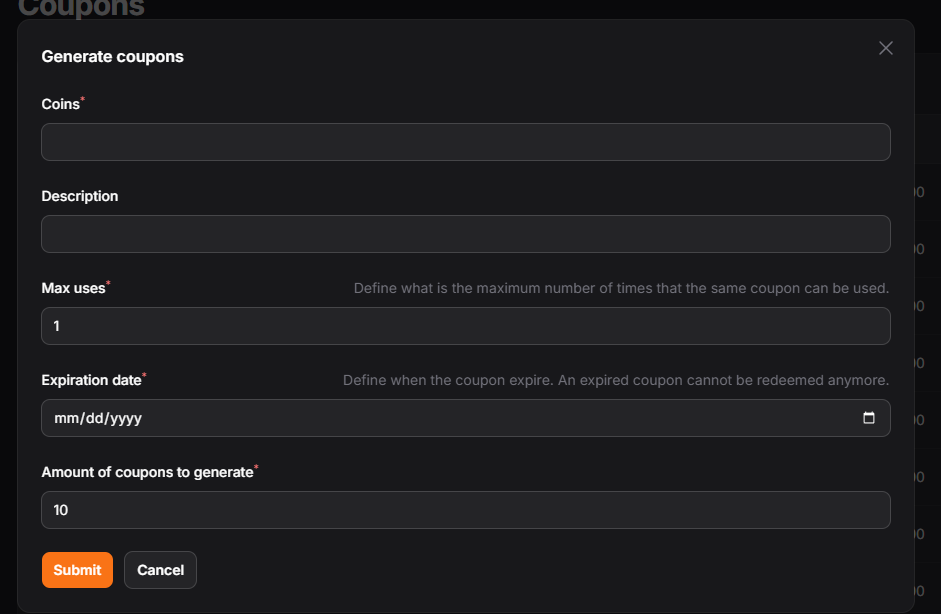Select the month segment 'mm' in date field
Screen dimensions: 941x614
pyautogui.click(x=65, y=419)
